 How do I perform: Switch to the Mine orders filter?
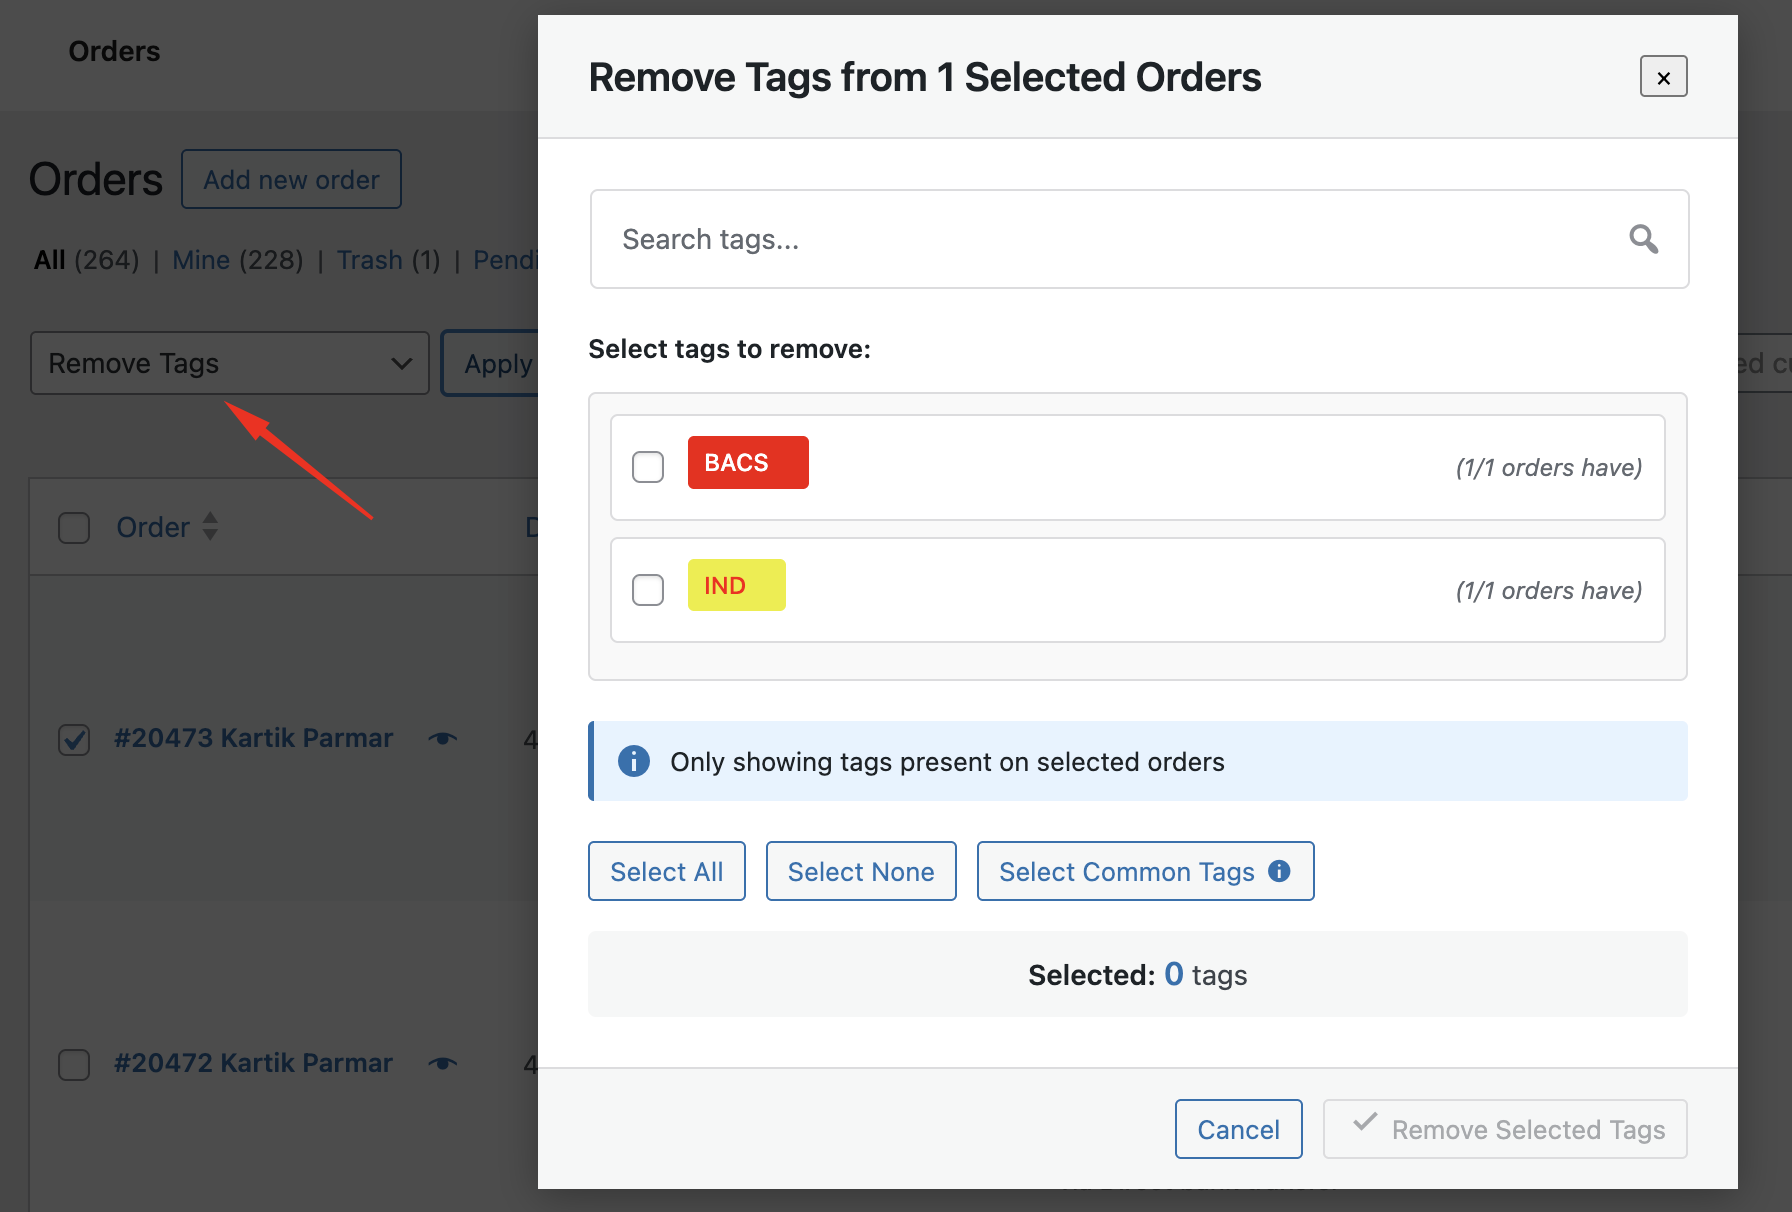click(201, 260)
